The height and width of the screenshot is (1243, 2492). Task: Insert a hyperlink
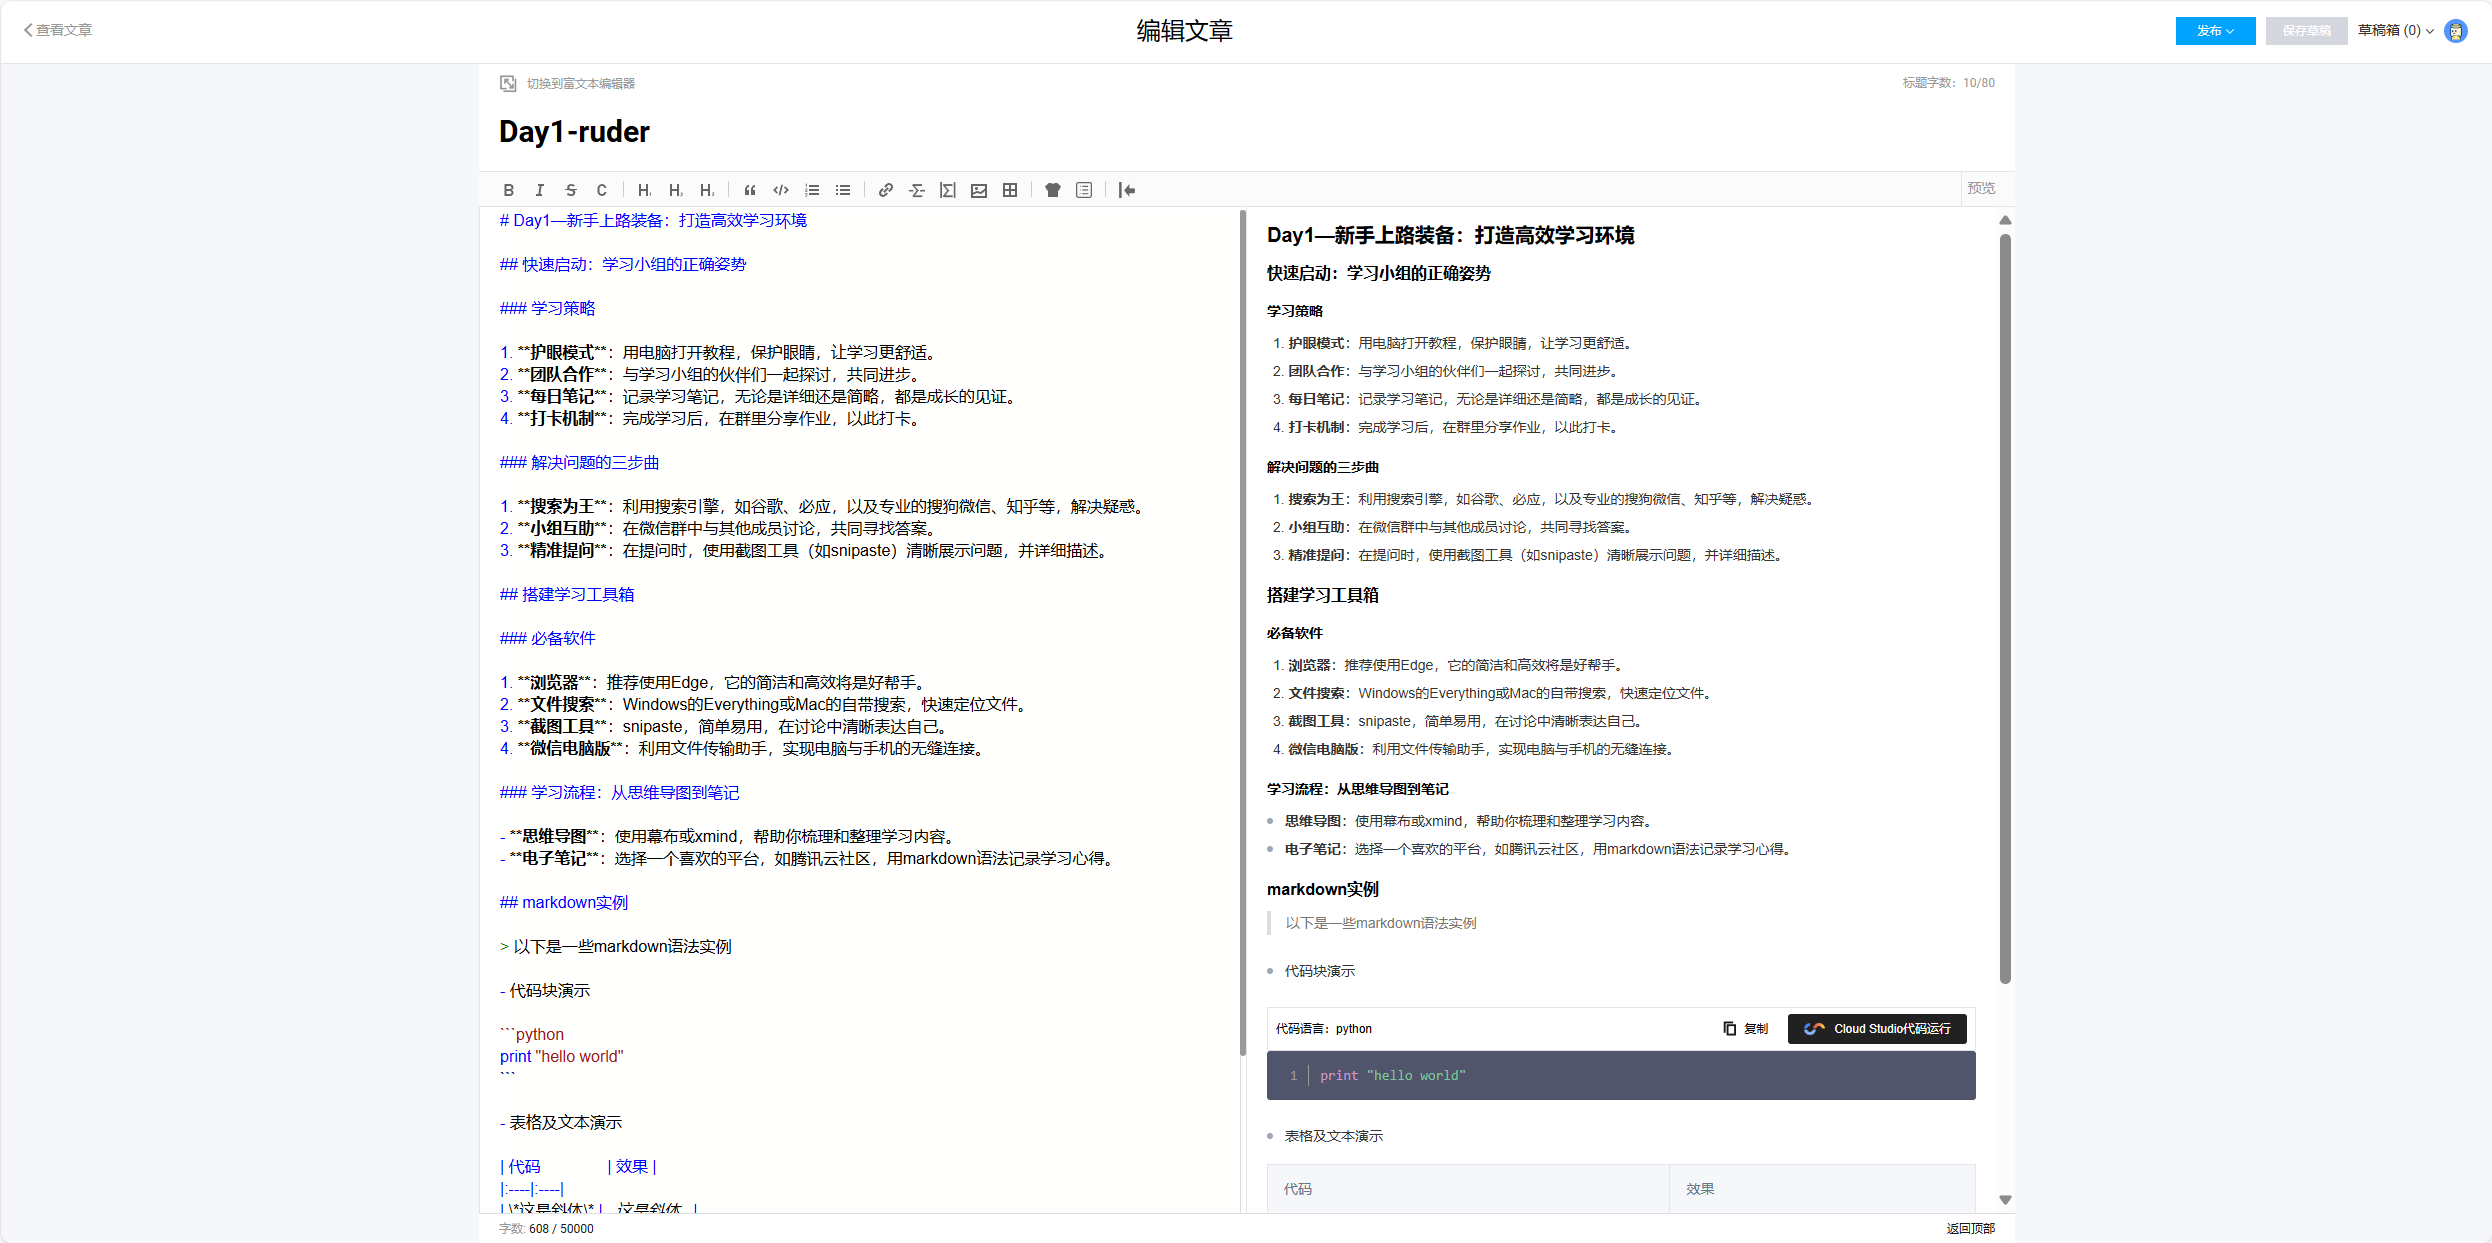pos(885,190)
